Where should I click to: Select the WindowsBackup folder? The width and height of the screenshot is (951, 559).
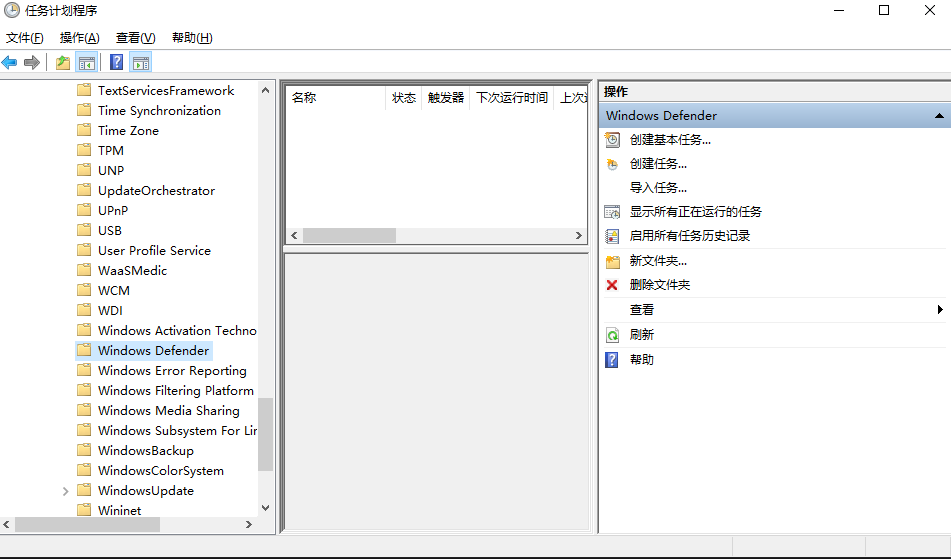tap(146, 450)
